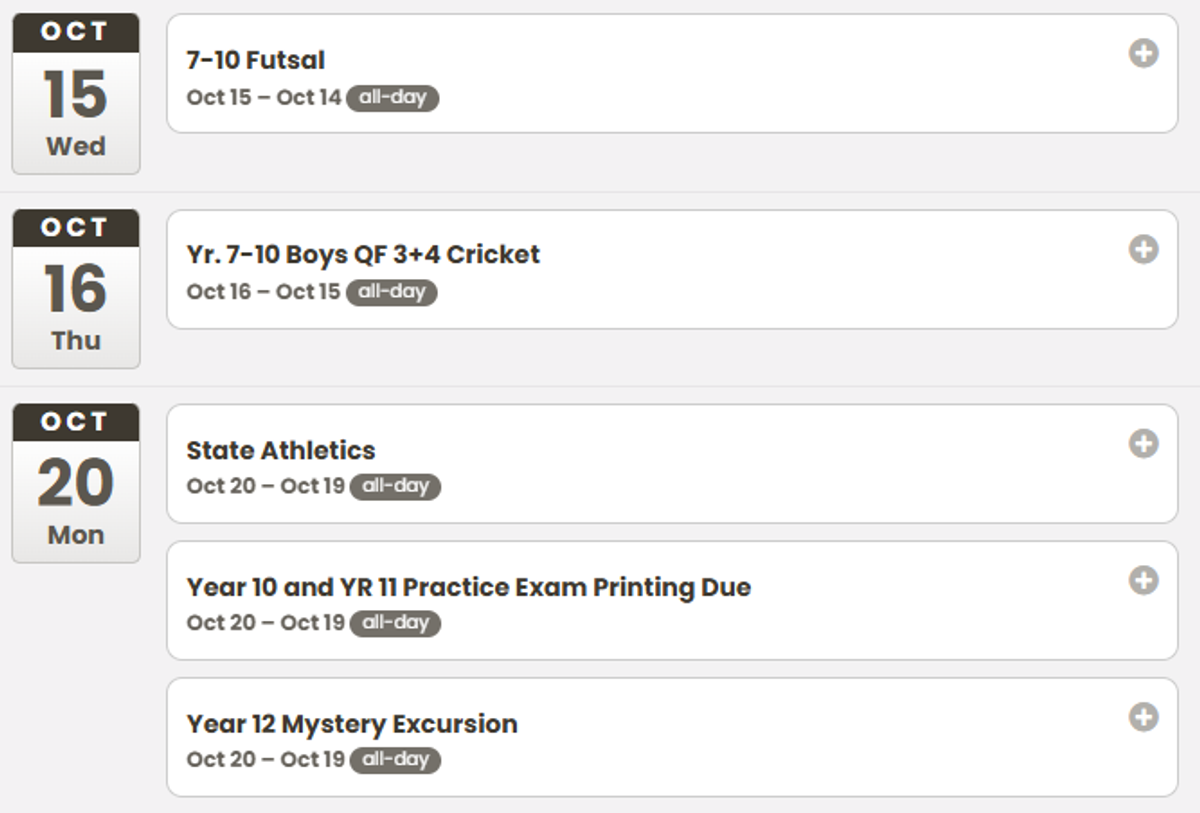Open Year 12 Mystery Excursion title

coord(352,724)
